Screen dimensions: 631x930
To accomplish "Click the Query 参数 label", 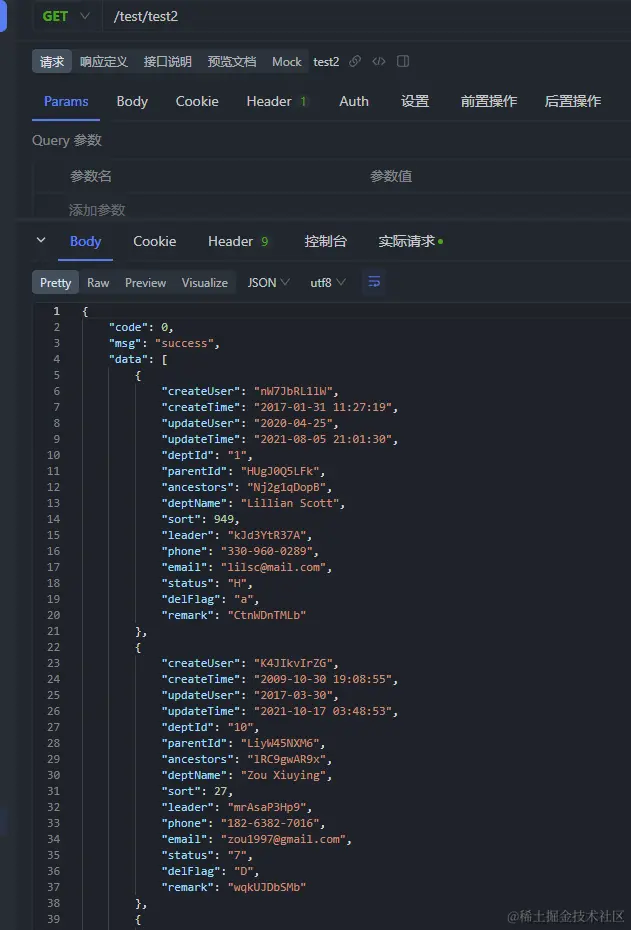I will coord(66,141).
